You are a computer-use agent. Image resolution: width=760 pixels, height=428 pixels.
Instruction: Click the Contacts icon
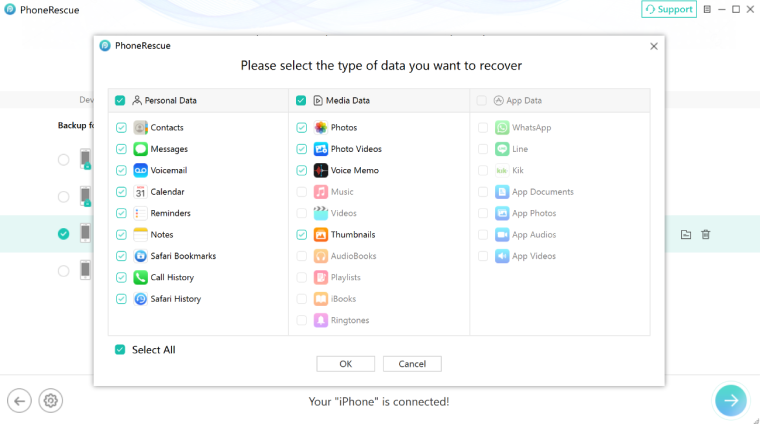pos(141,128)
